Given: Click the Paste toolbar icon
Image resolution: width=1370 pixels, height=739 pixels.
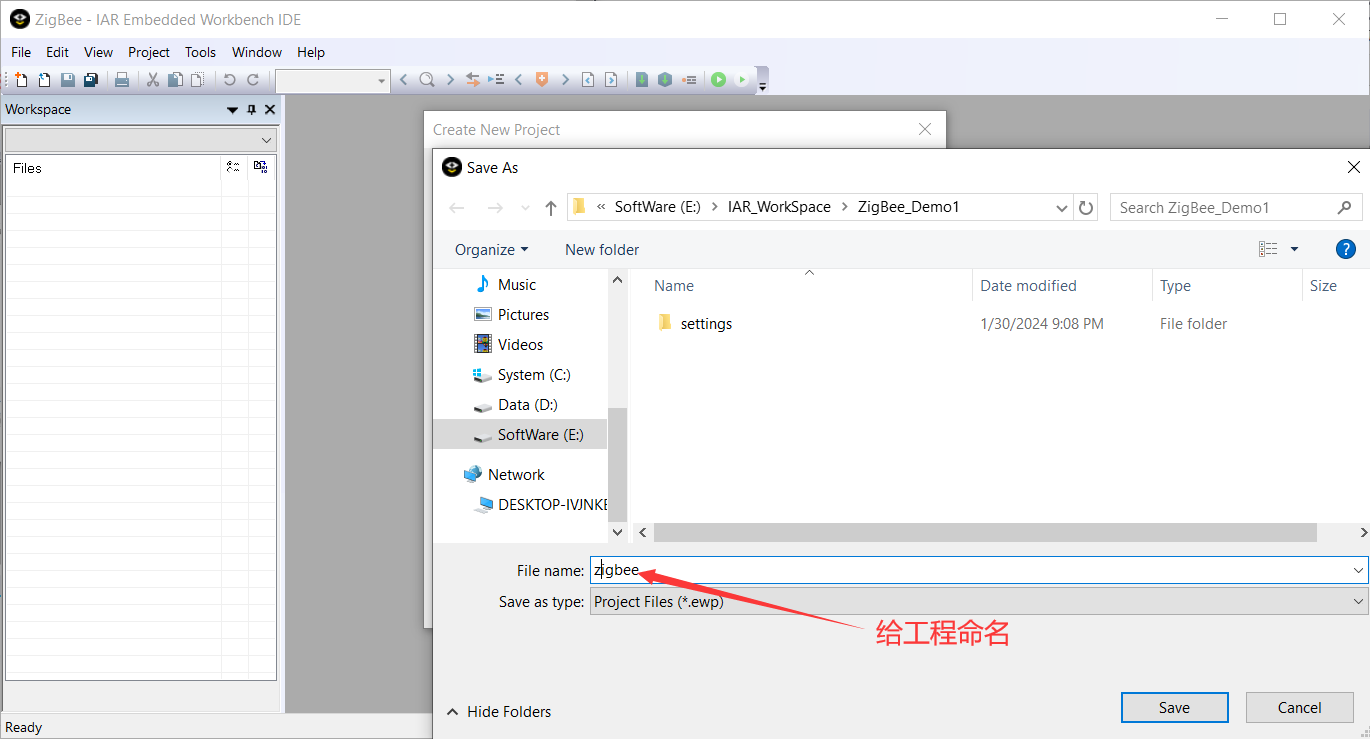Looking at the screenshot, I should click(198, 80).
